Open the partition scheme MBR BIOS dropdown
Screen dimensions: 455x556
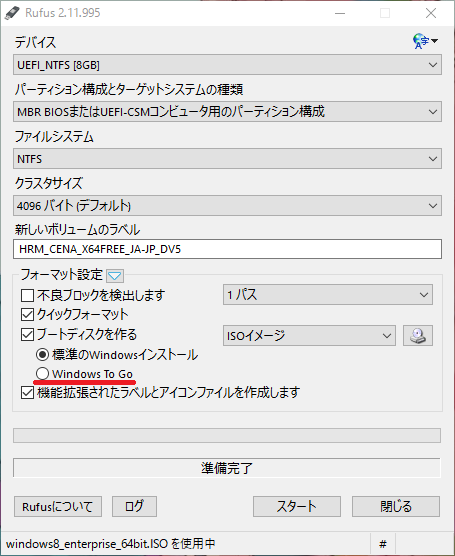point(227,112)
